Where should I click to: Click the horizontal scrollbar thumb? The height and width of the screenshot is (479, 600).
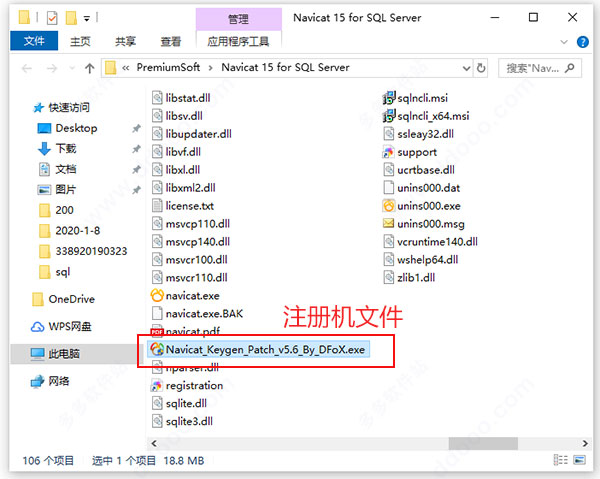483,443
